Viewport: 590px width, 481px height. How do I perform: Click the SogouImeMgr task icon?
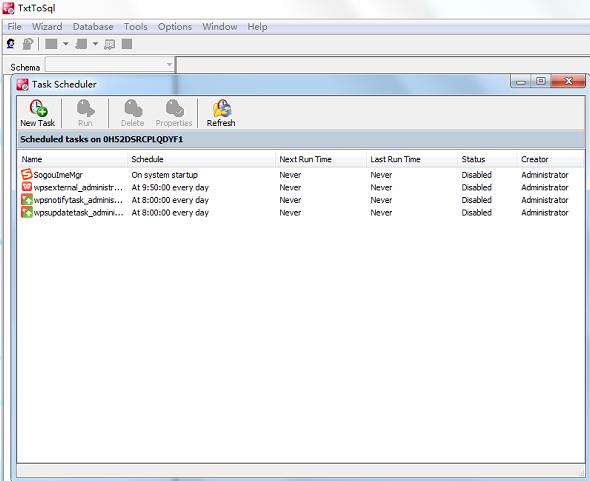click(x=27, y=174)
